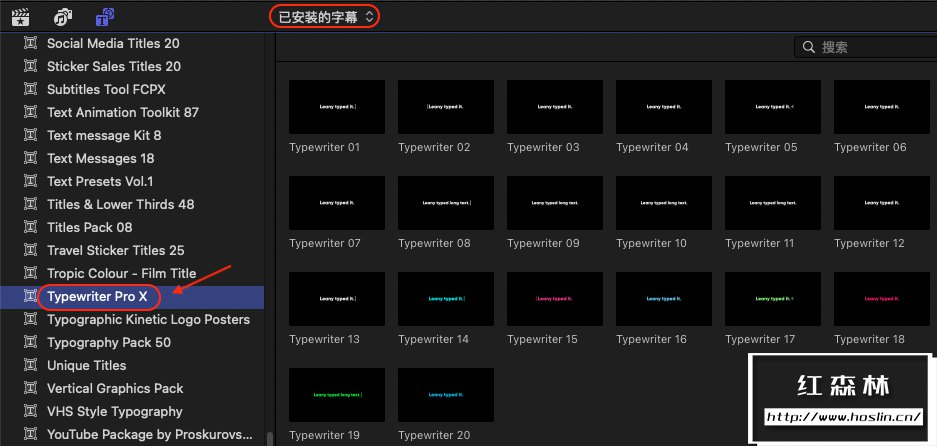
Task: Click the title icon beside Vertical Graphics Pack
Action: (x=30, y=389)
